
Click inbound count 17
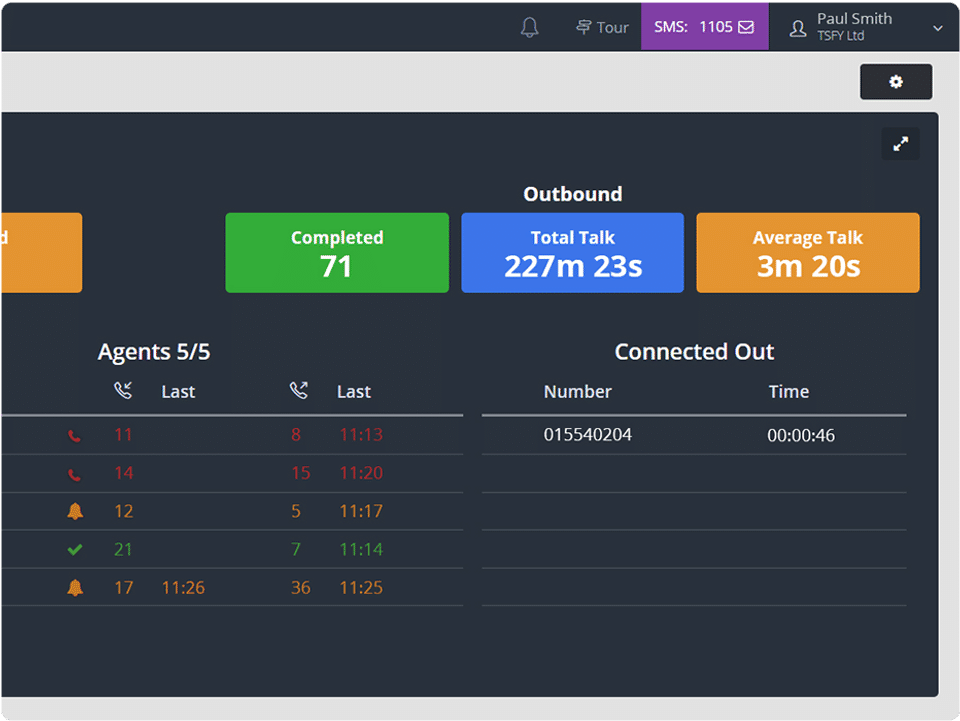coord(124,588)
